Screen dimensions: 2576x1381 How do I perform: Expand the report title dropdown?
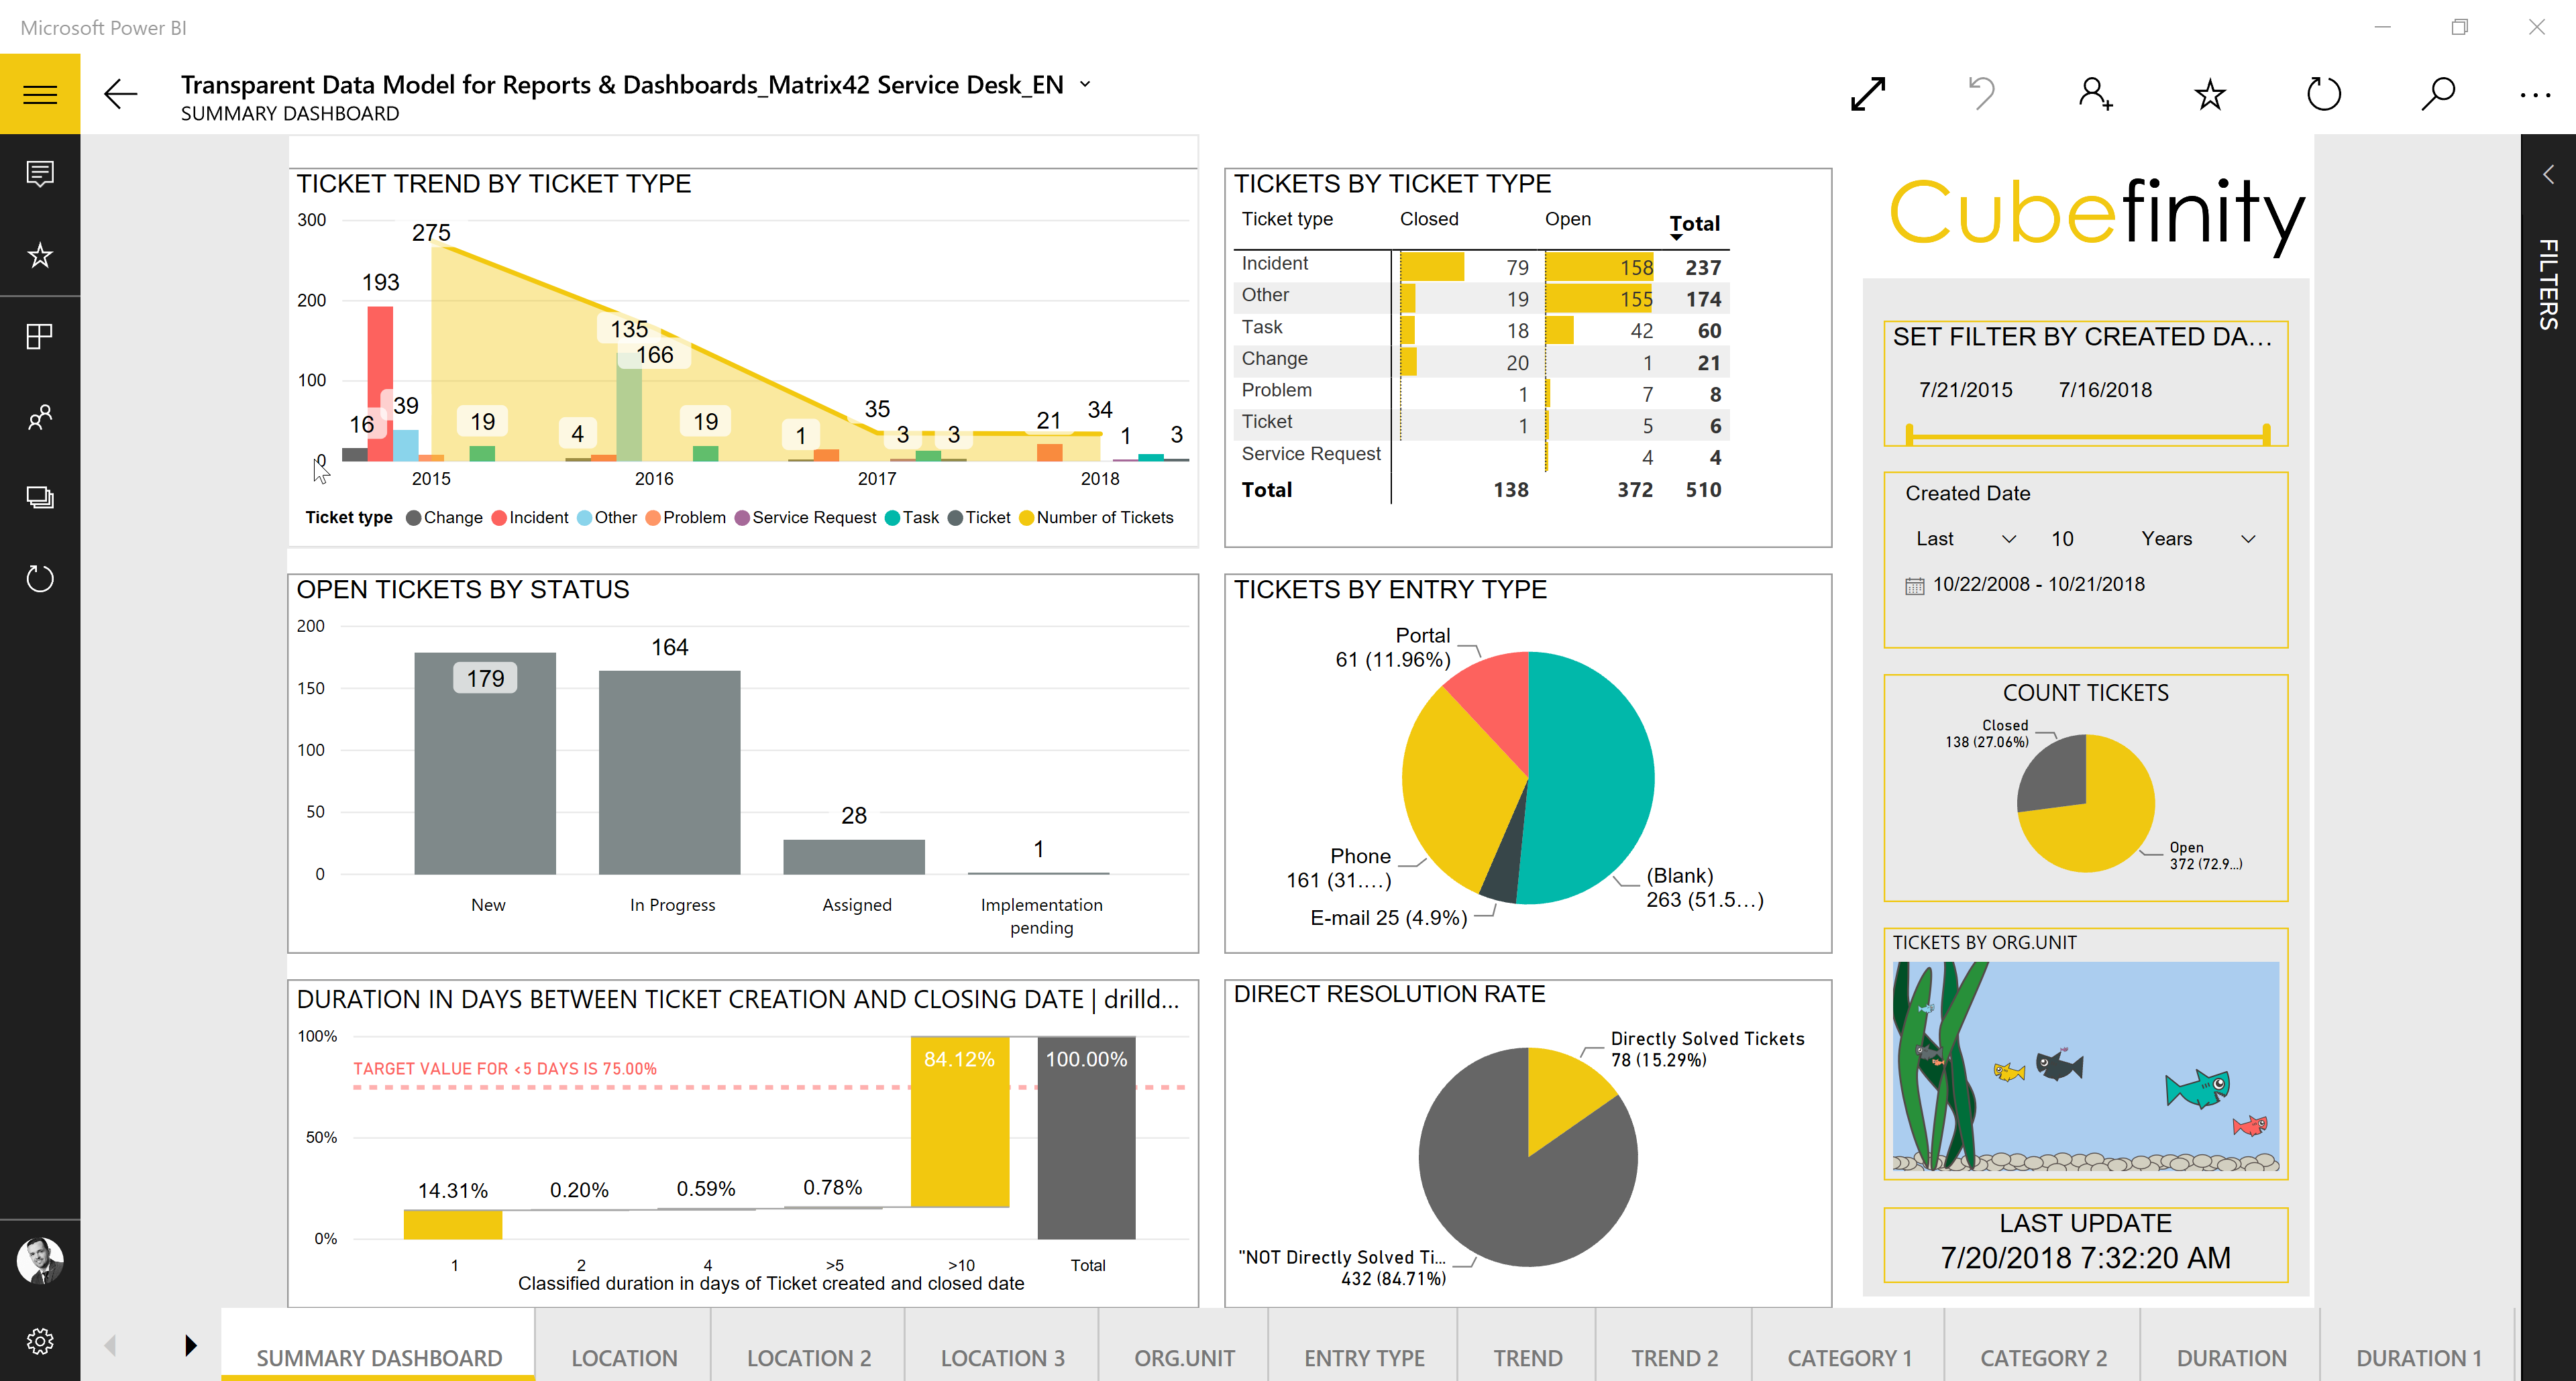1086,85
